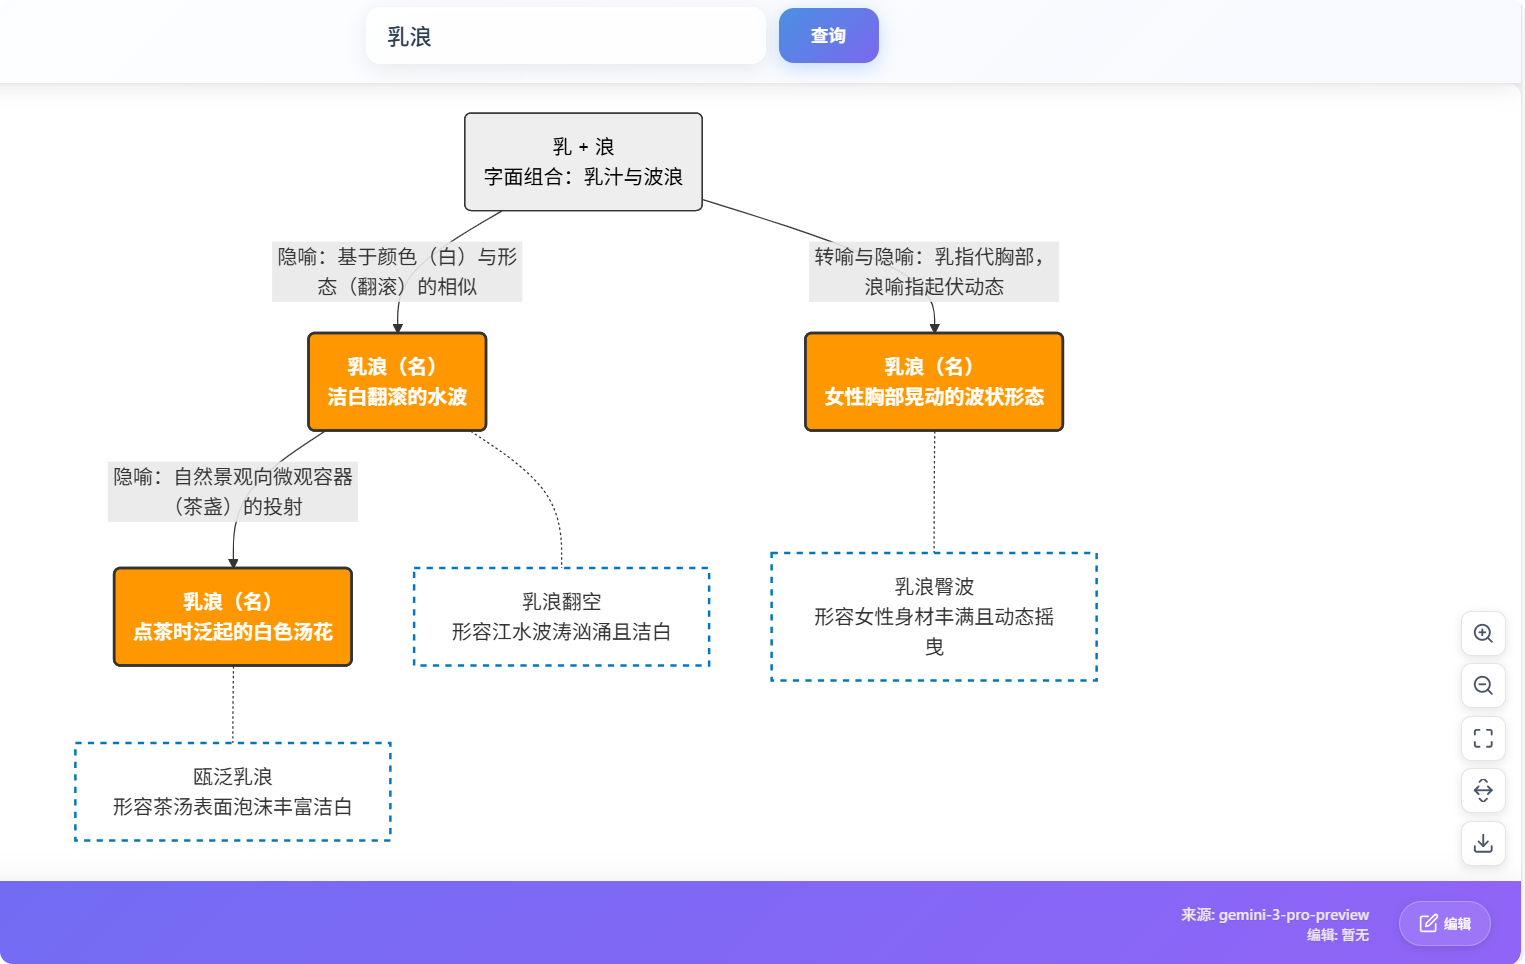Viewport: 1525px width, 964px height.
Task: Click the 乳浪臀波 example box
Action: point(933,617)
